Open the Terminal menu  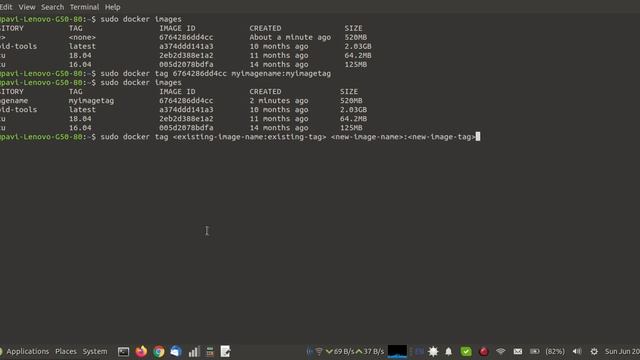(84, 7)
